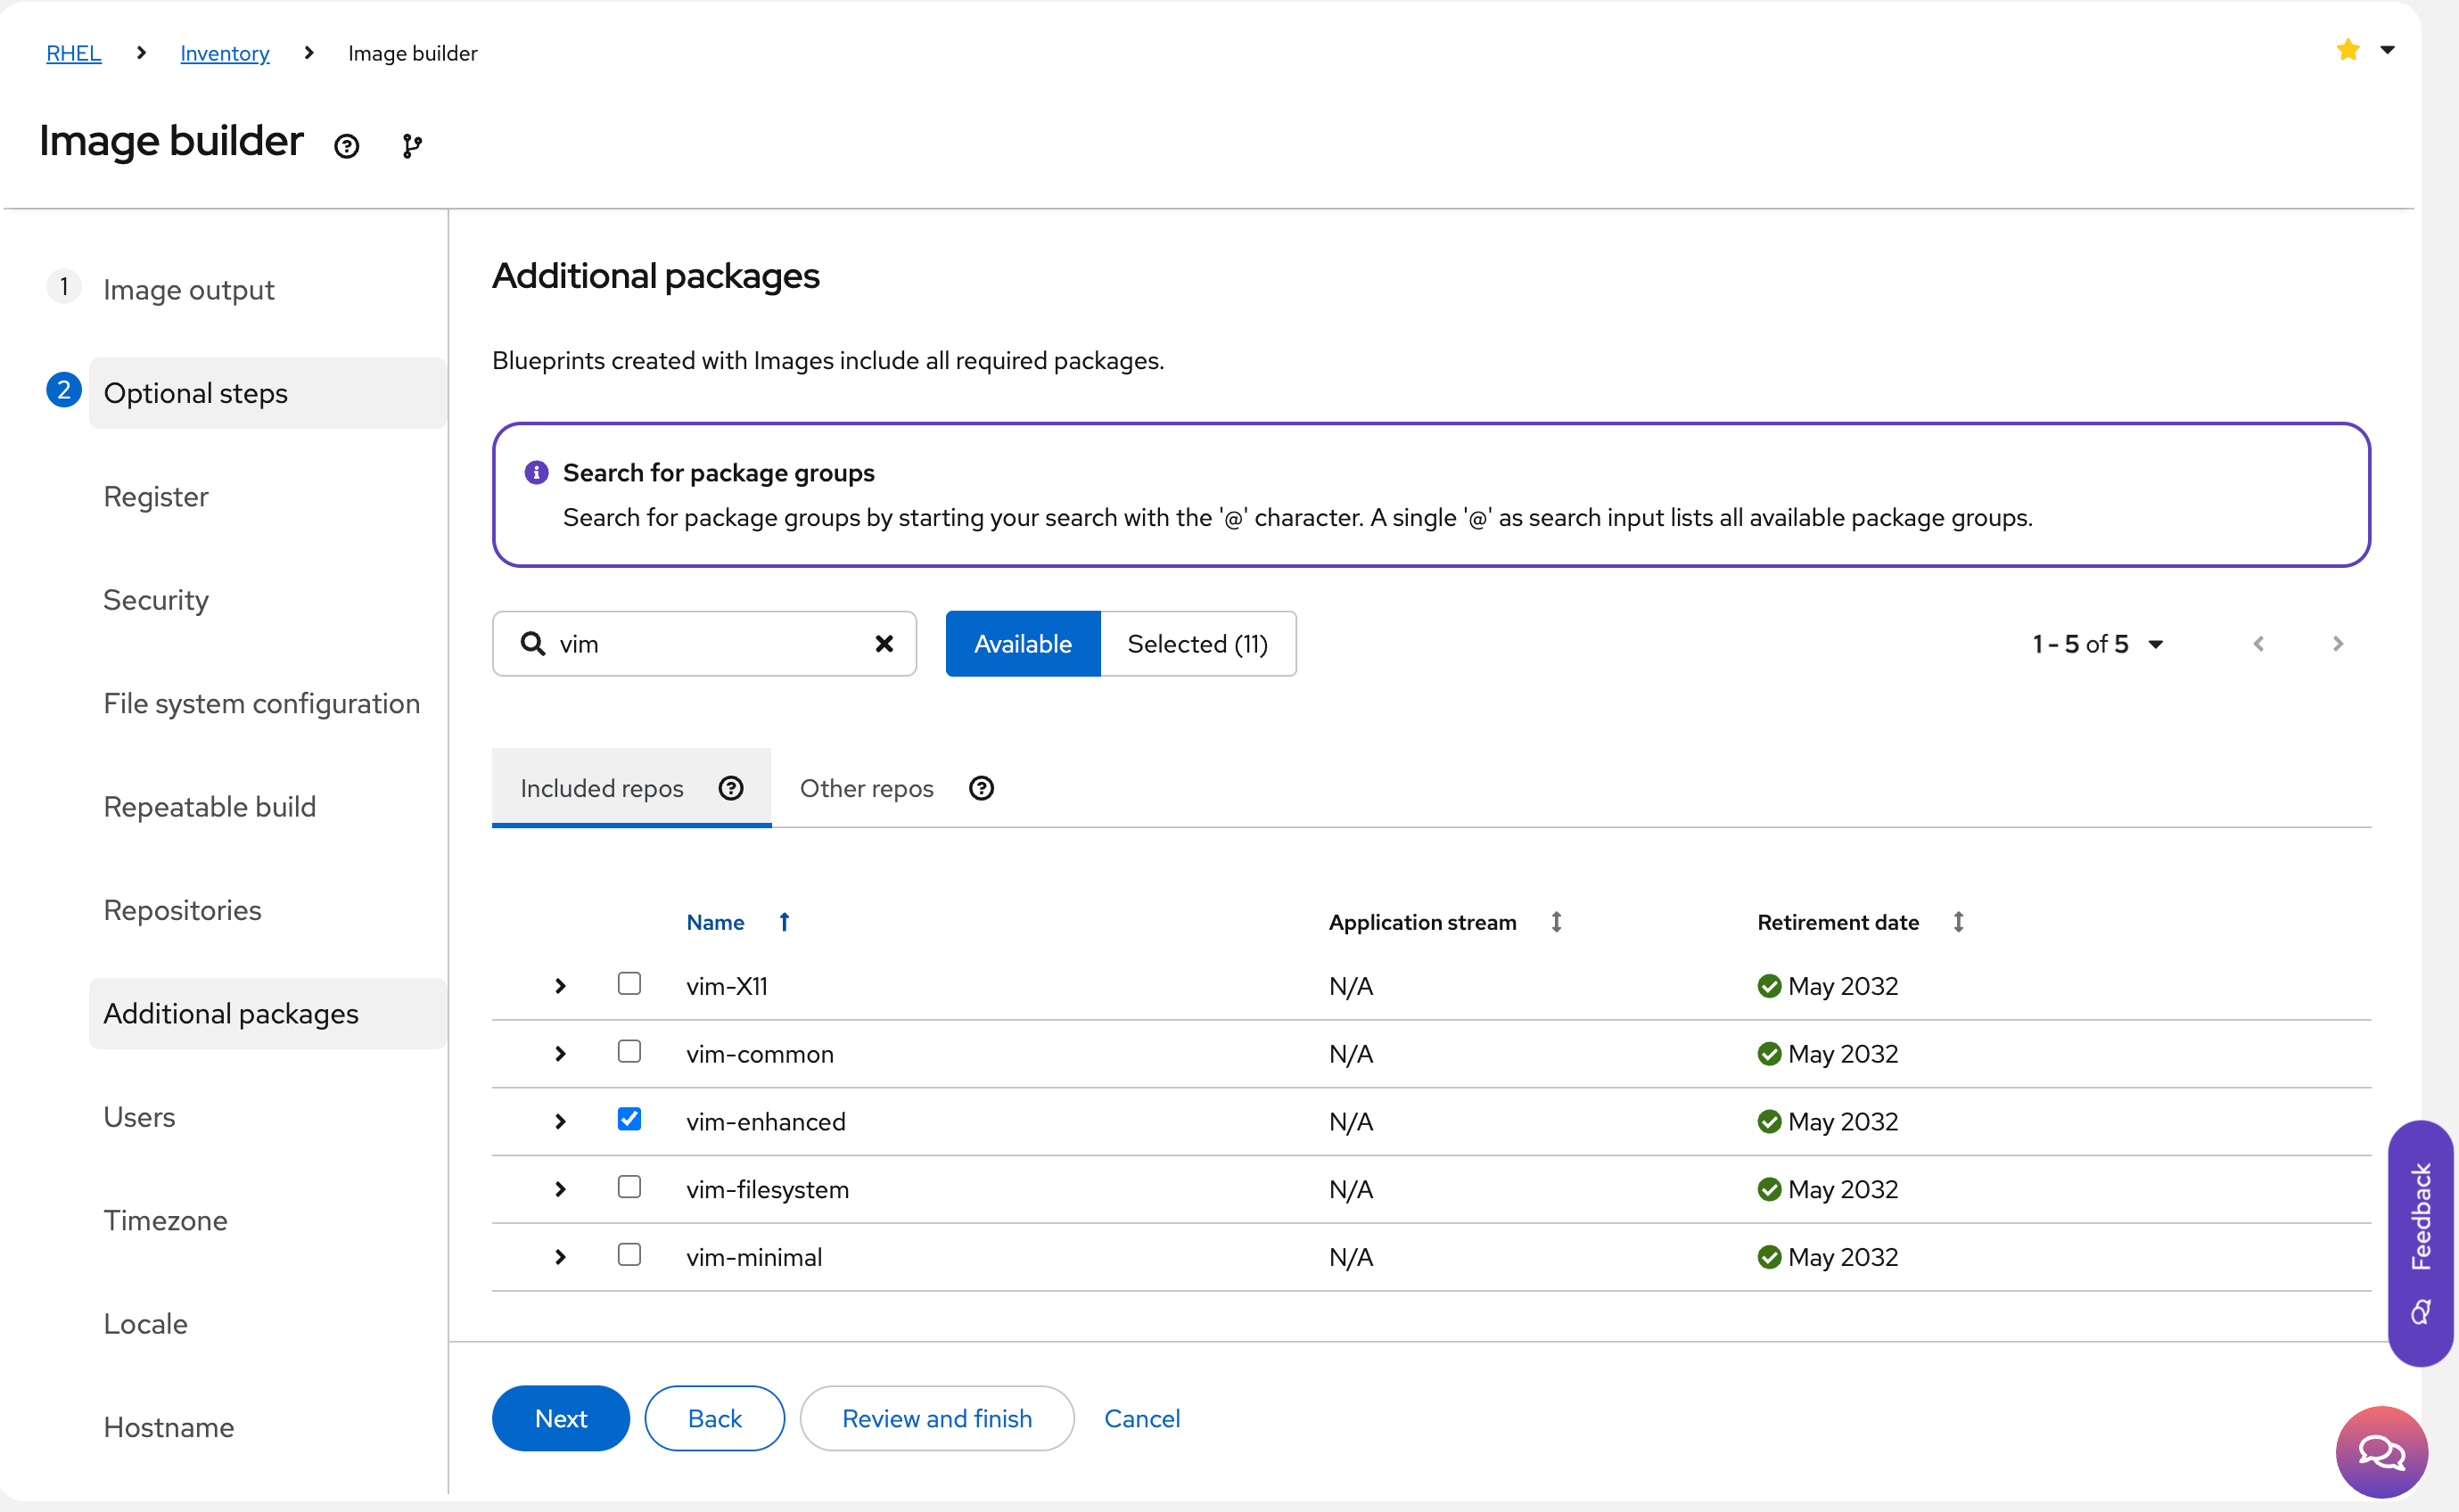
Task: Uncheck the vim-enhanced package
Action: click(629, 1119)
